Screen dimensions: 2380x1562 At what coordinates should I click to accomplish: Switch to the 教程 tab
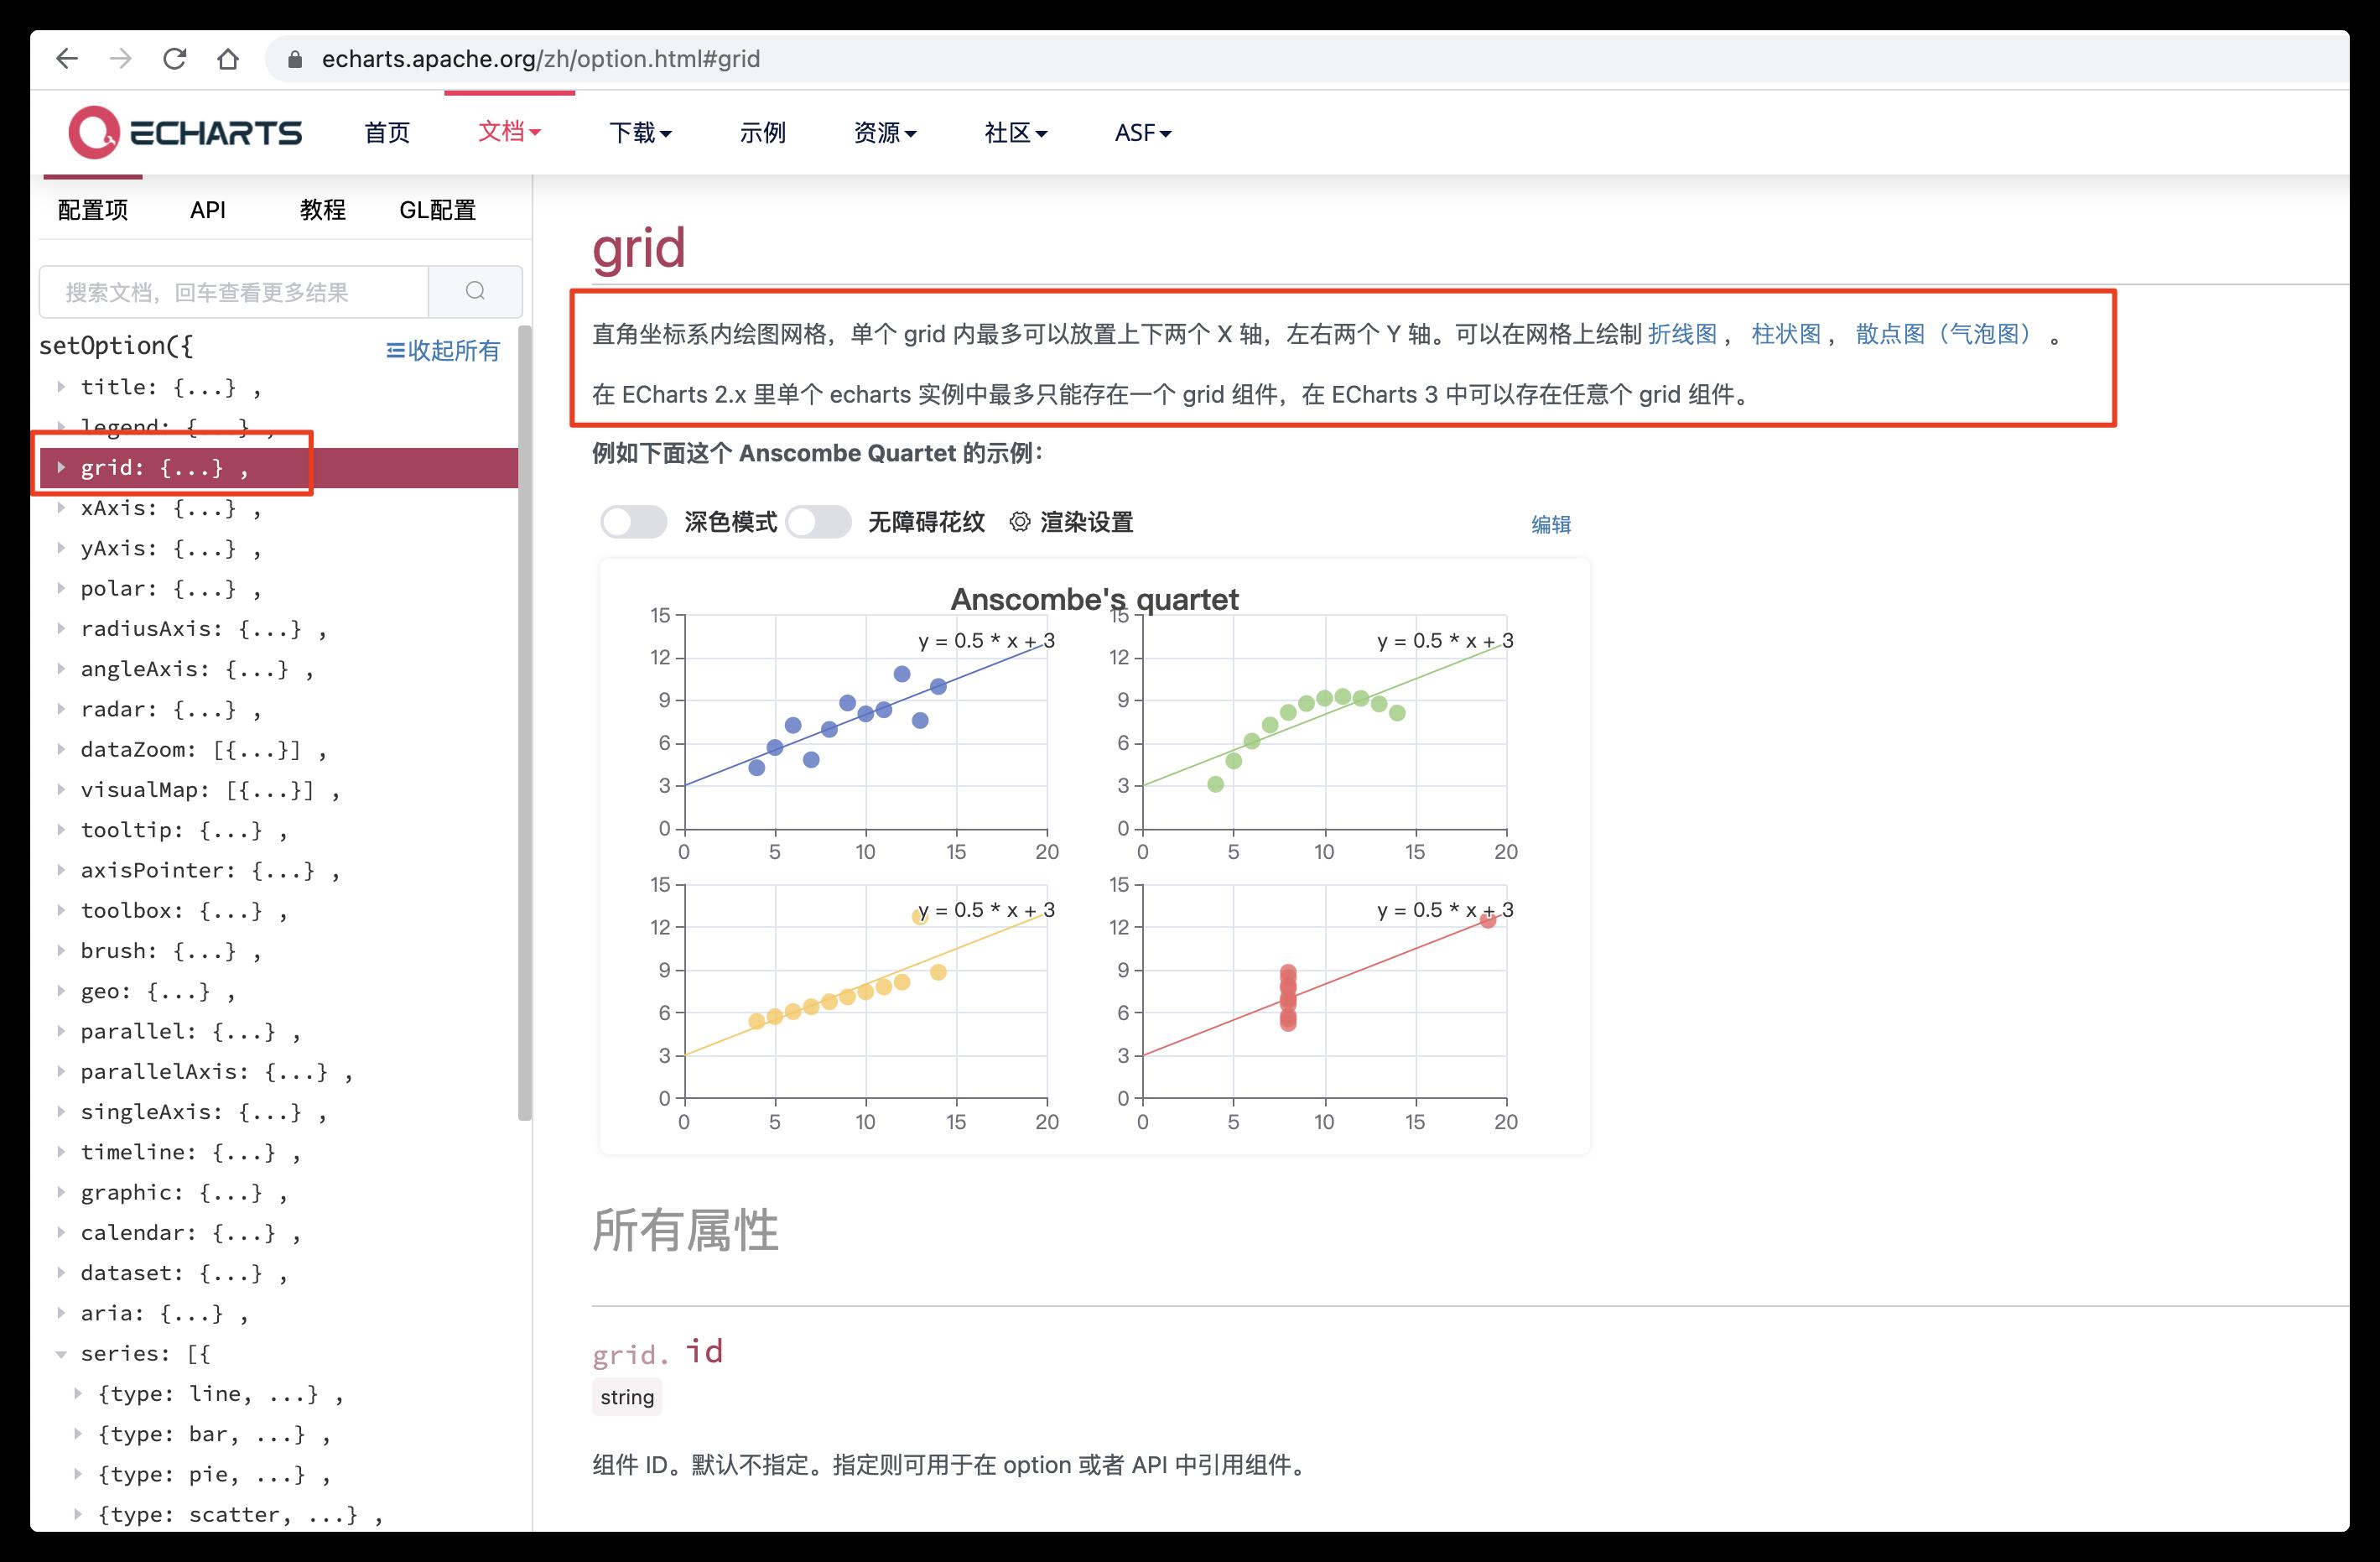(322, 210)
